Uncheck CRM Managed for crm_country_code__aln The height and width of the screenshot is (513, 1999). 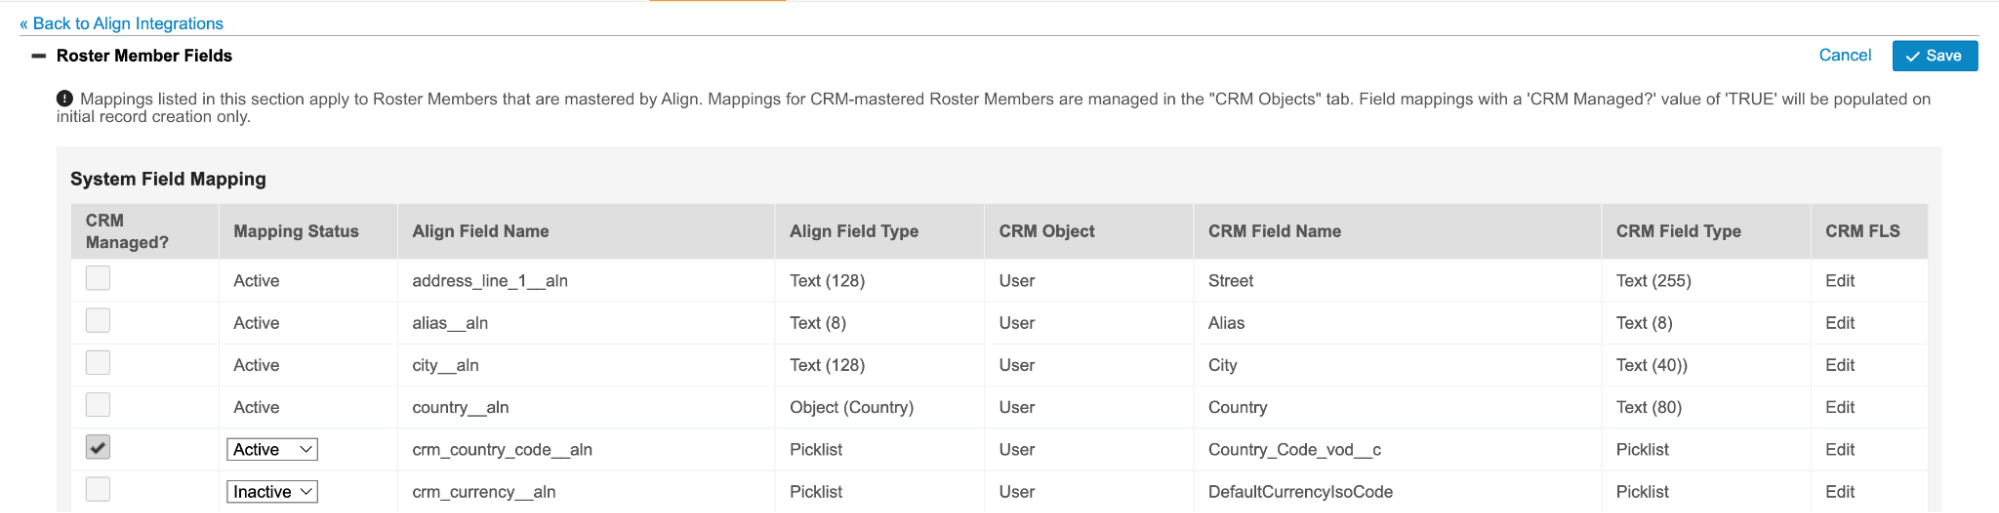pyautogui.click(x=98, y=447)
